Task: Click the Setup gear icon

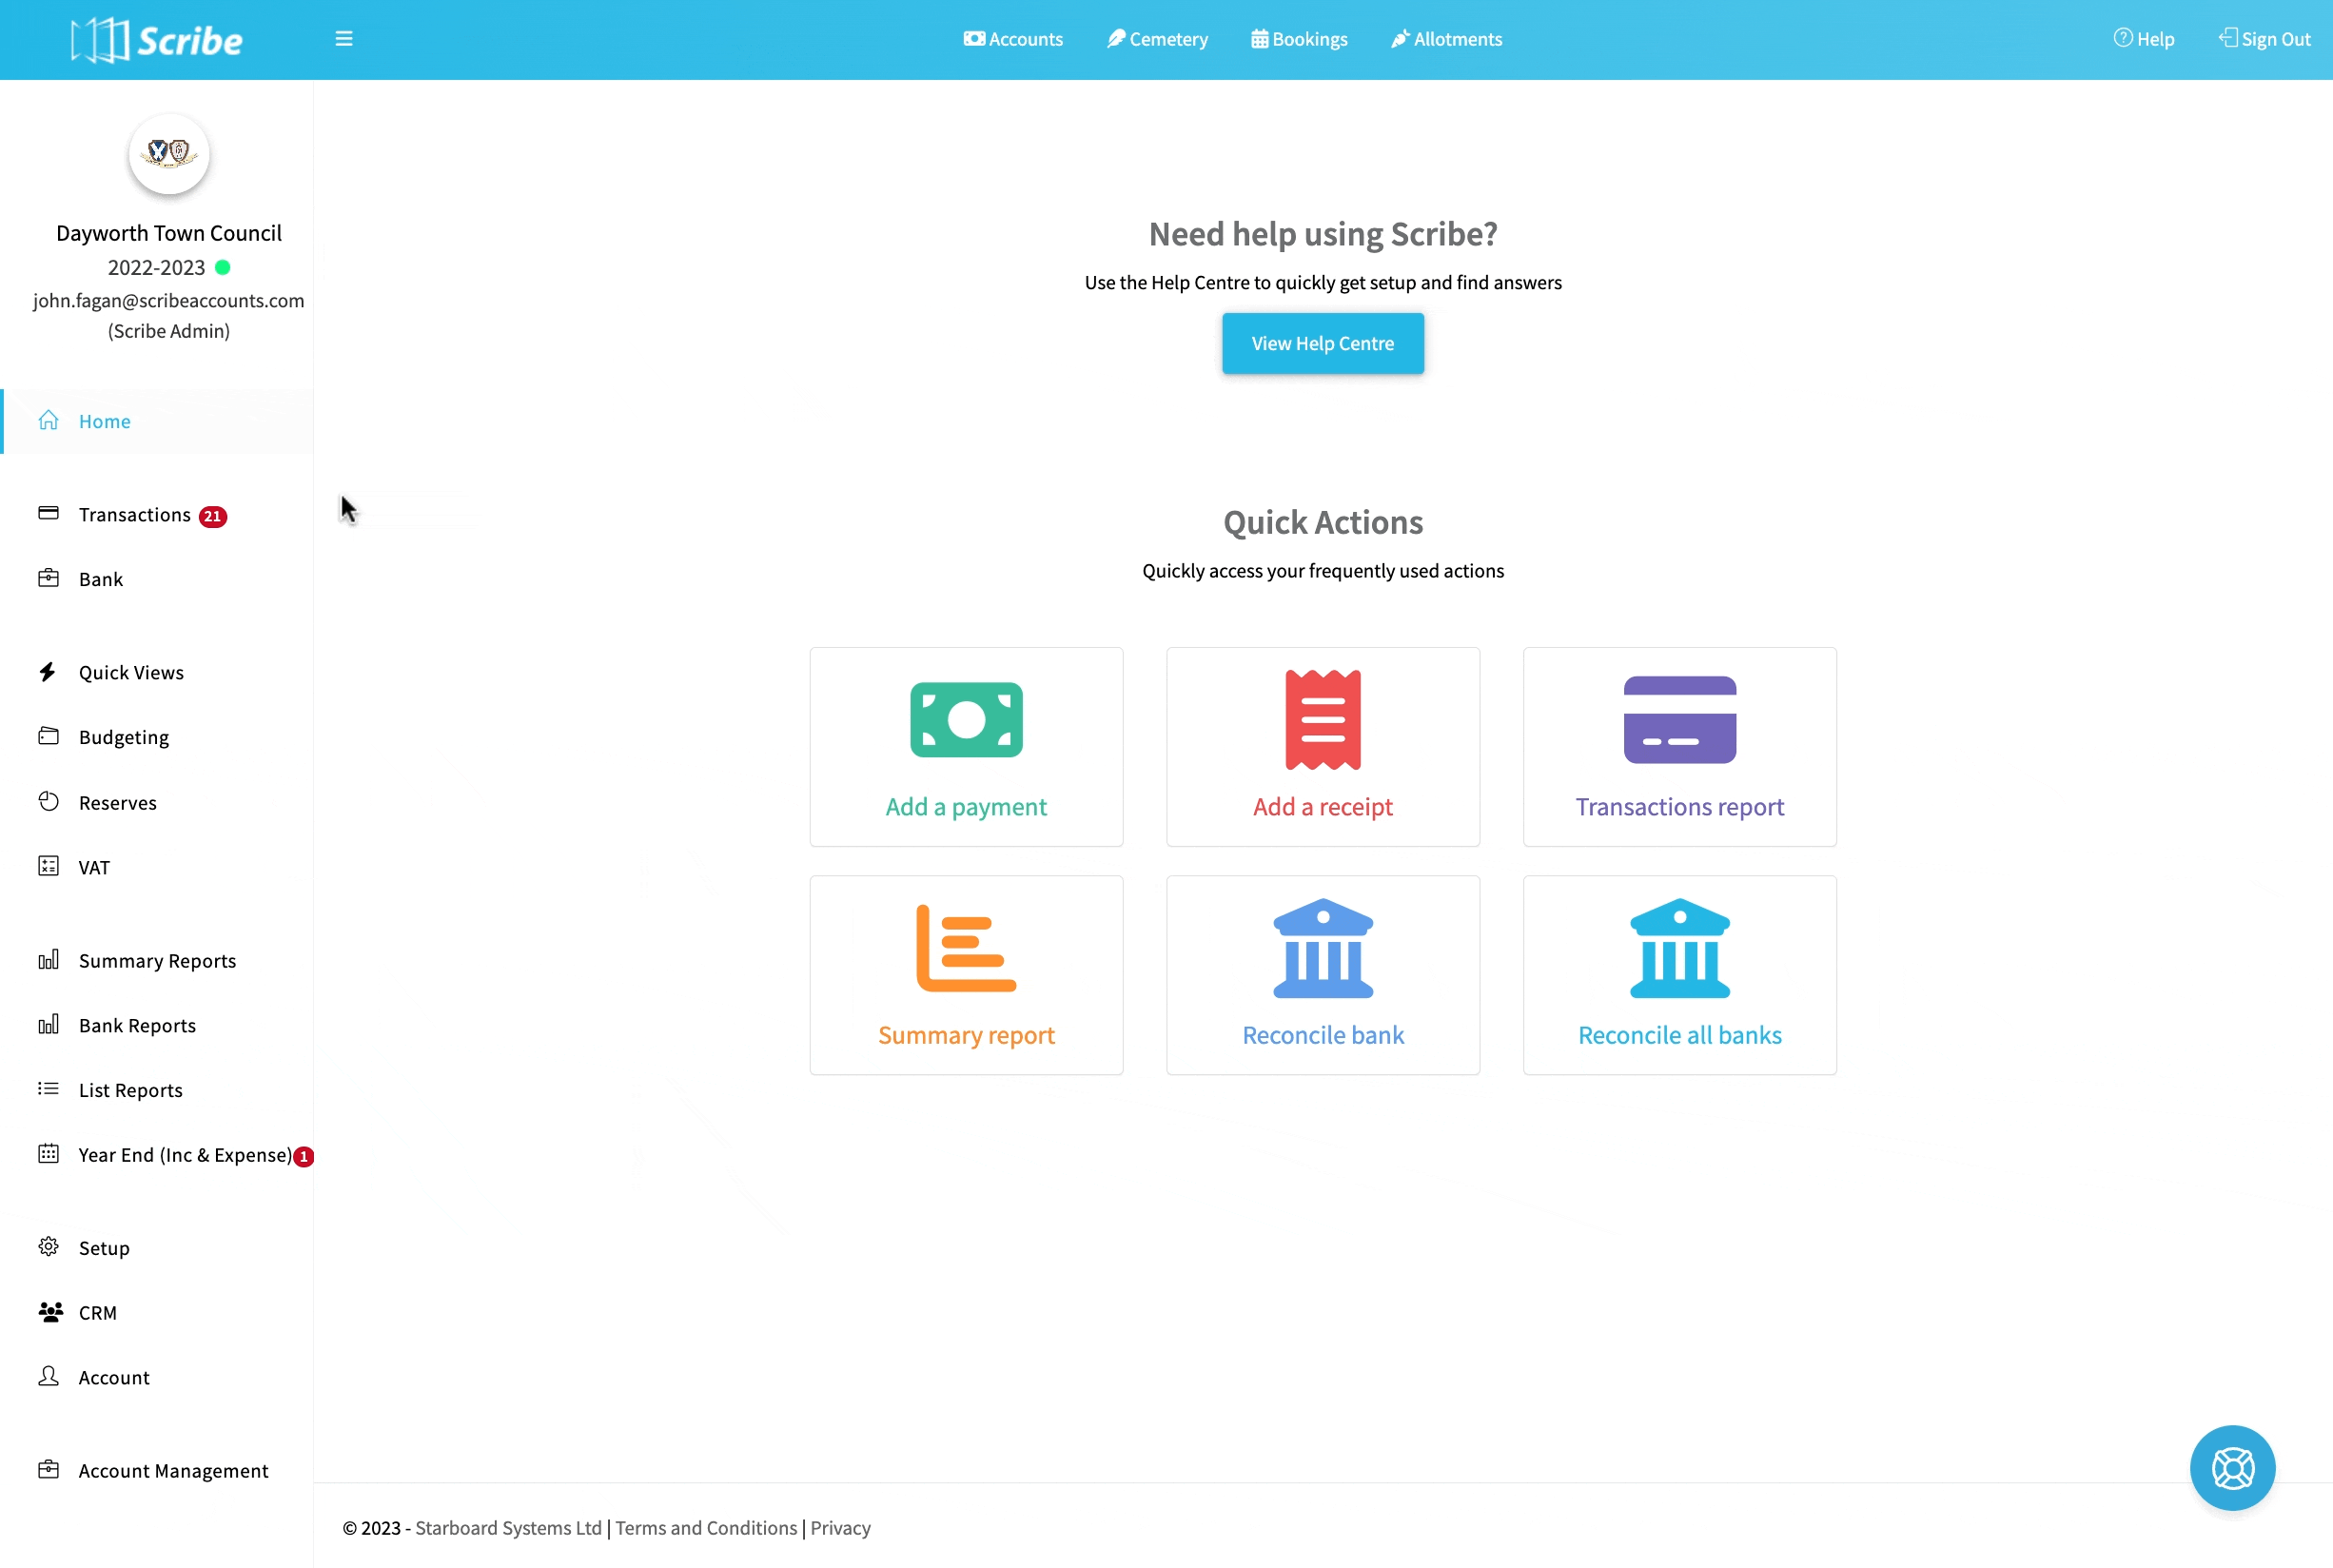Action: [48, 1246]
